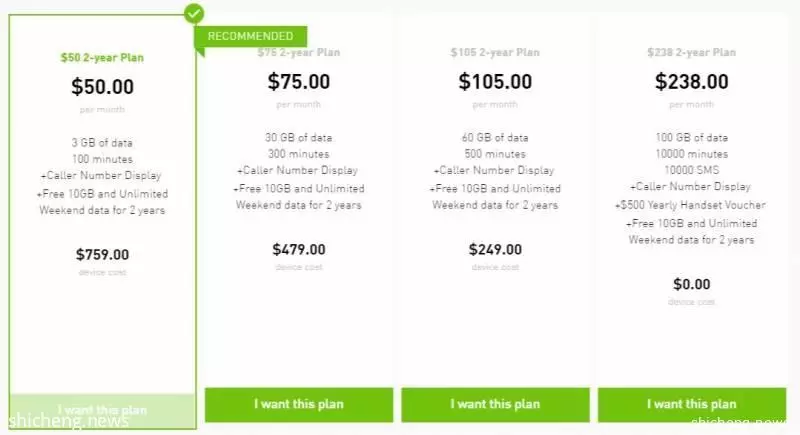This screenshot has width=800, height=435.
Task: Click the $75.00 monthly price
Action: tap(299, 82)
